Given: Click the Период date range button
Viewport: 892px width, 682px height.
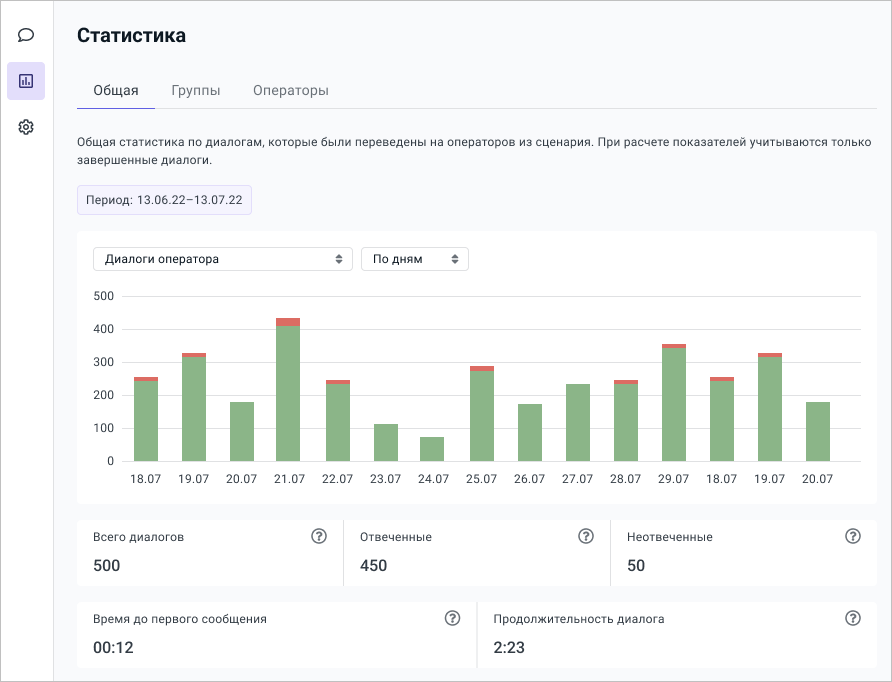Looking at the screenshot, I should (x=165, y=200).
